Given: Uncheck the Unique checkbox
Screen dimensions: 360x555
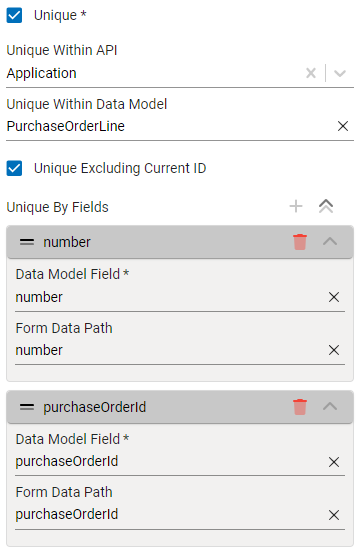Looking at the screenshot, I should click(14, 16).
